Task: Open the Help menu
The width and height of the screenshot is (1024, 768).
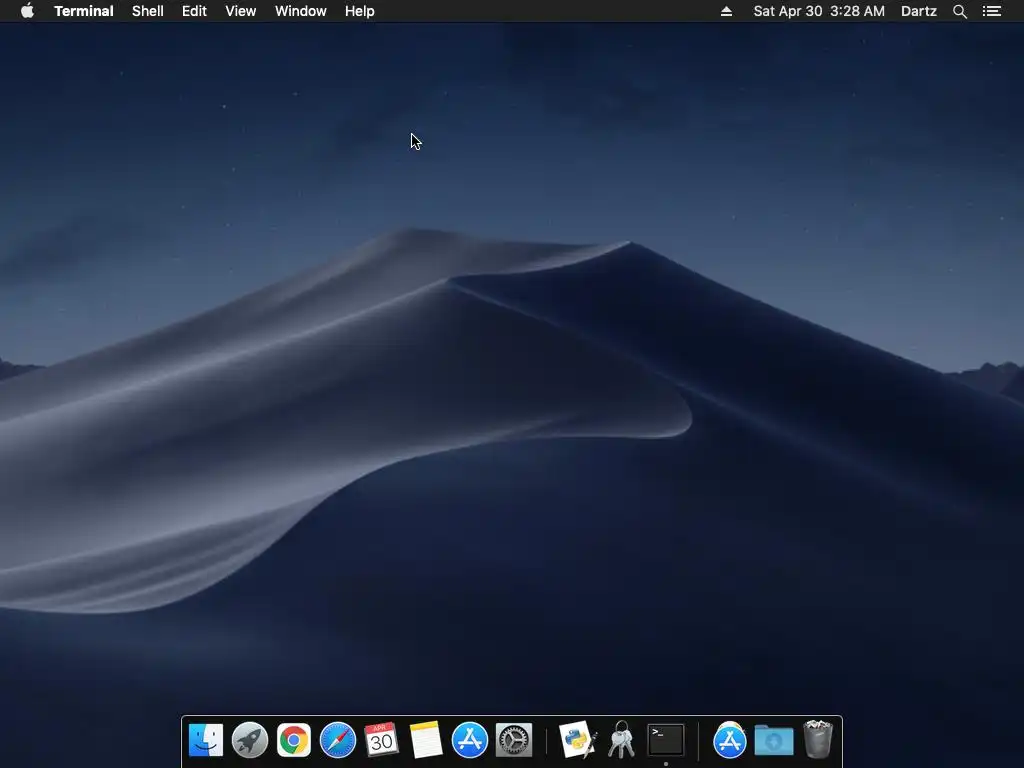Action: point(359,11)
